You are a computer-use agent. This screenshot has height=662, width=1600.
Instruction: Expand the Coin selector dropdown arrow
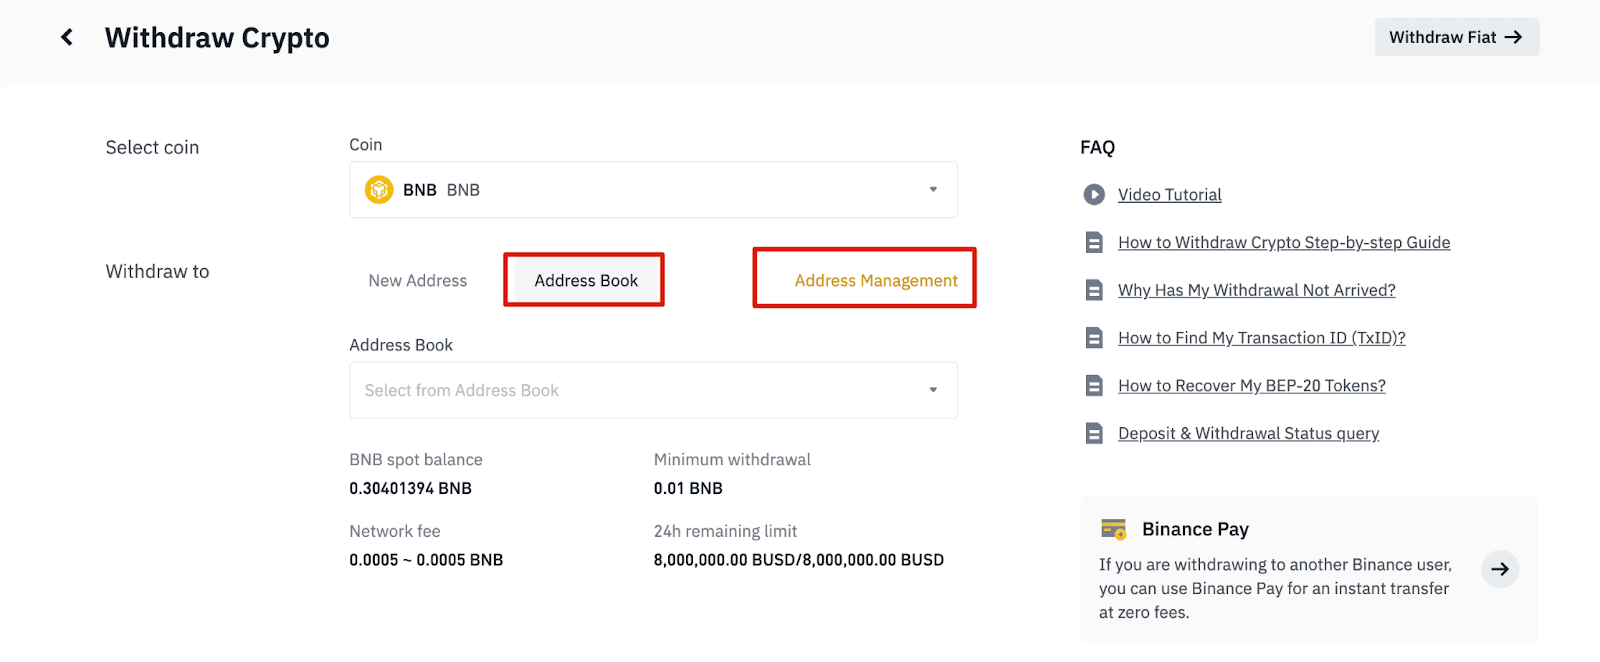pyautogui.click(x=933, y=190)
